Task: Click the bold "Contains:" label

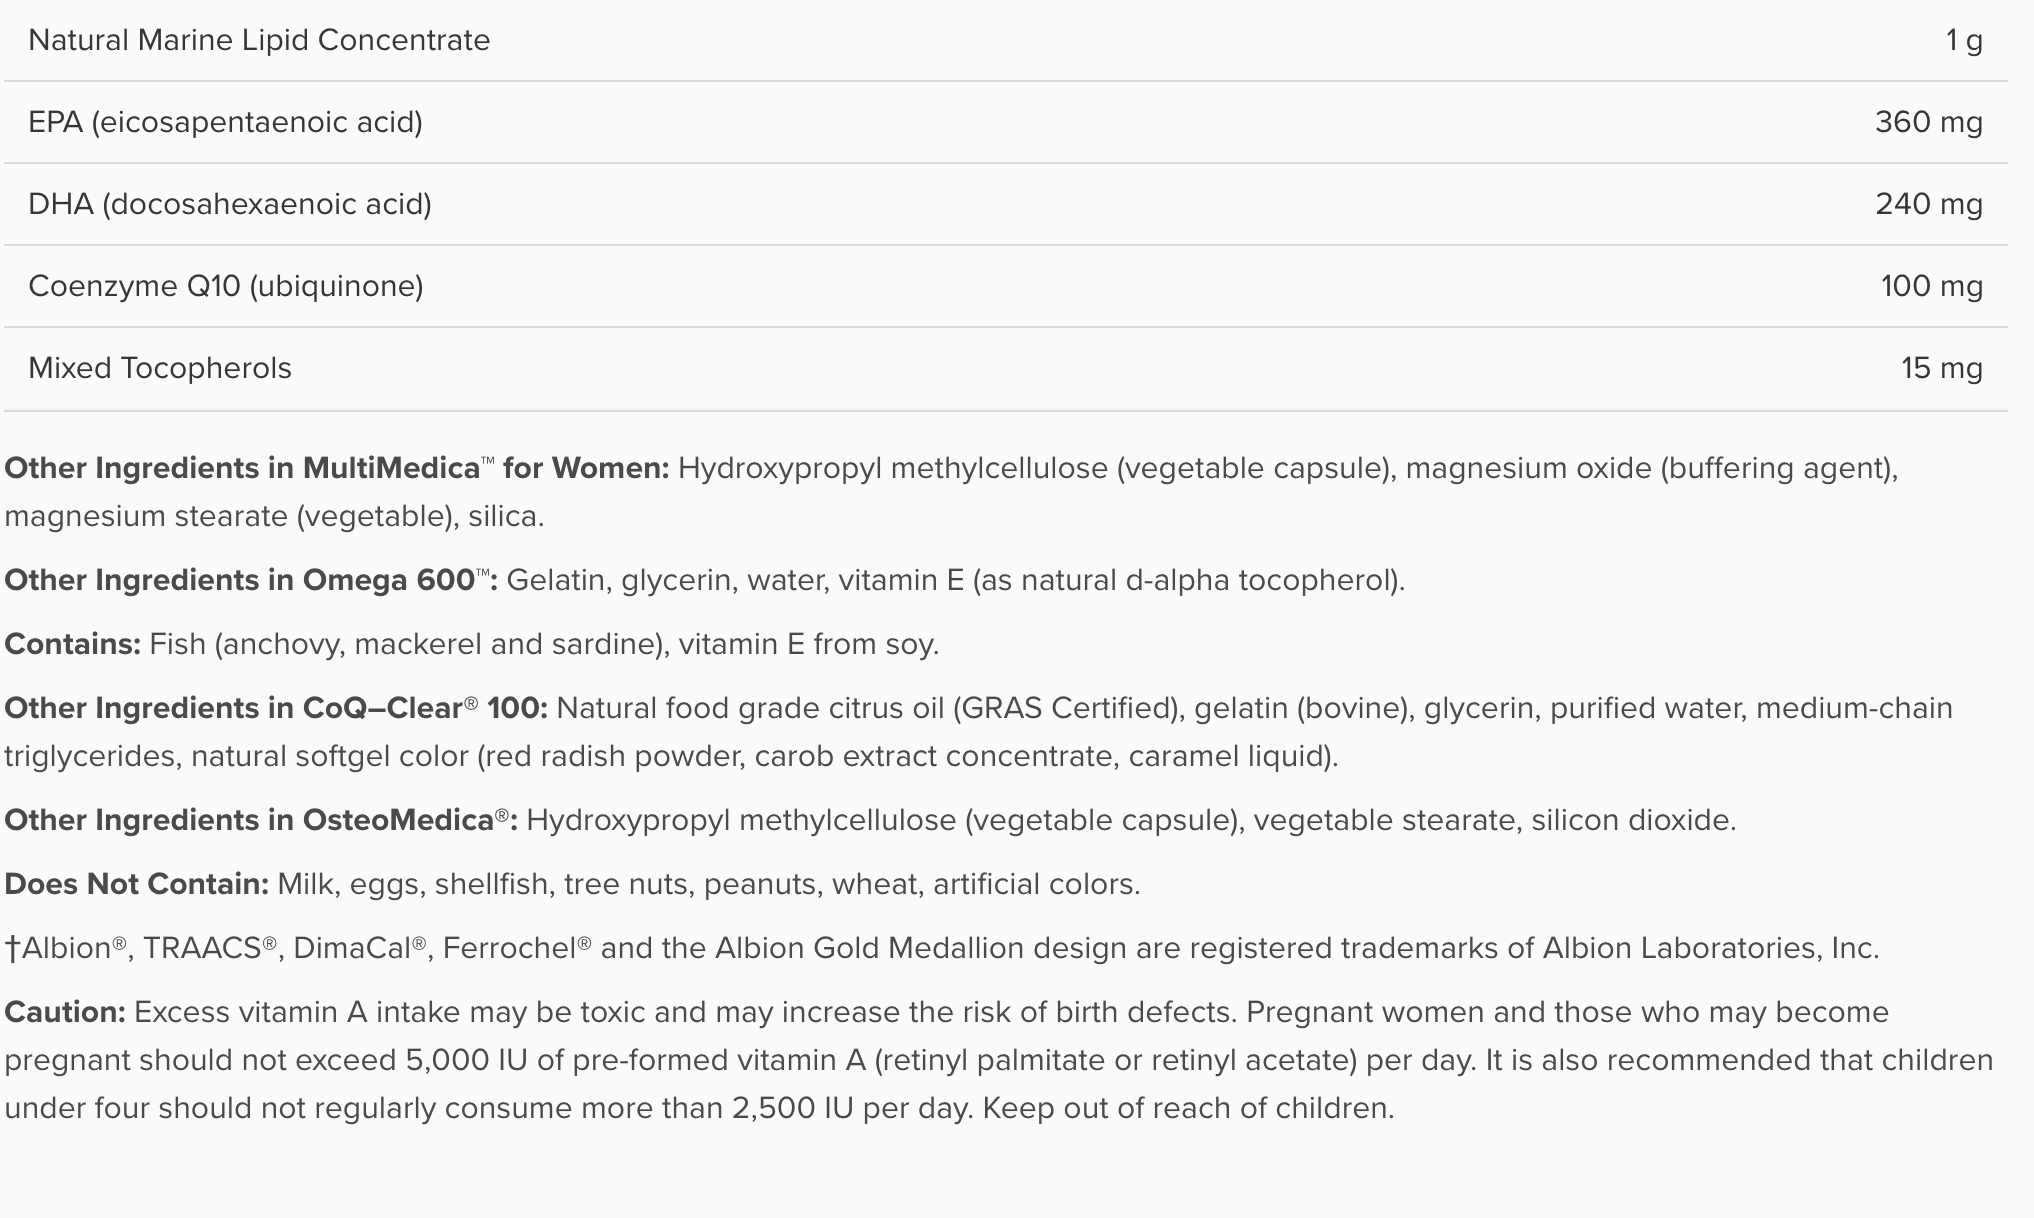Action: coord(72,645)
